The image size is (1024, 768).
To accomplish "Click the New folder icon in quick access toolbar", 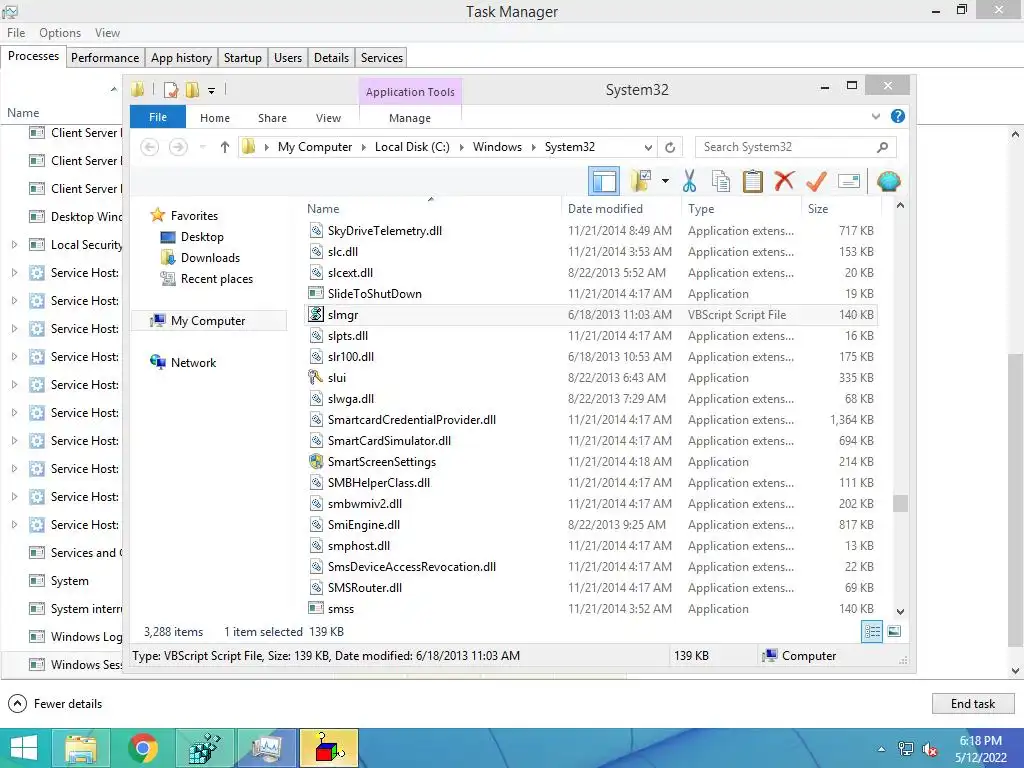I will point(192,90).
